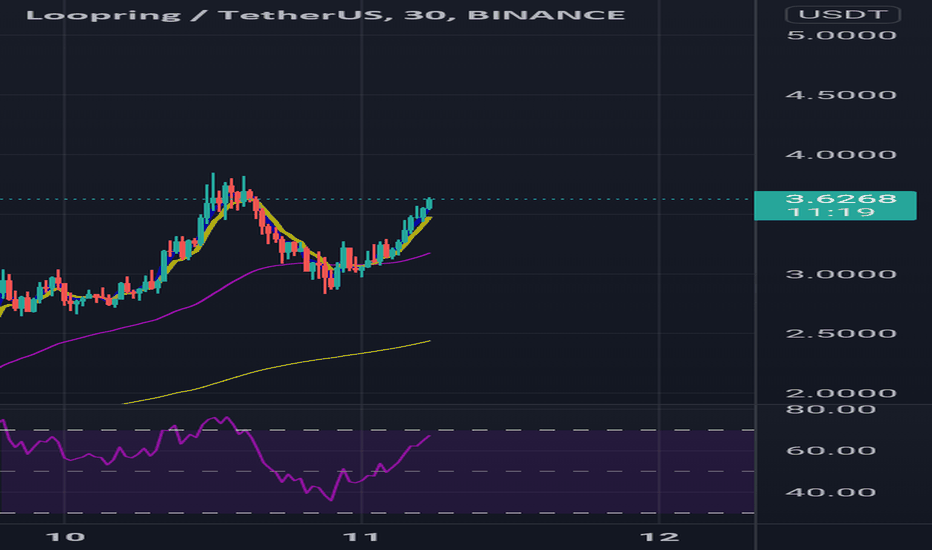Click the 3.0000 price axis label
The image size is (932, 550).
point(841,275)
